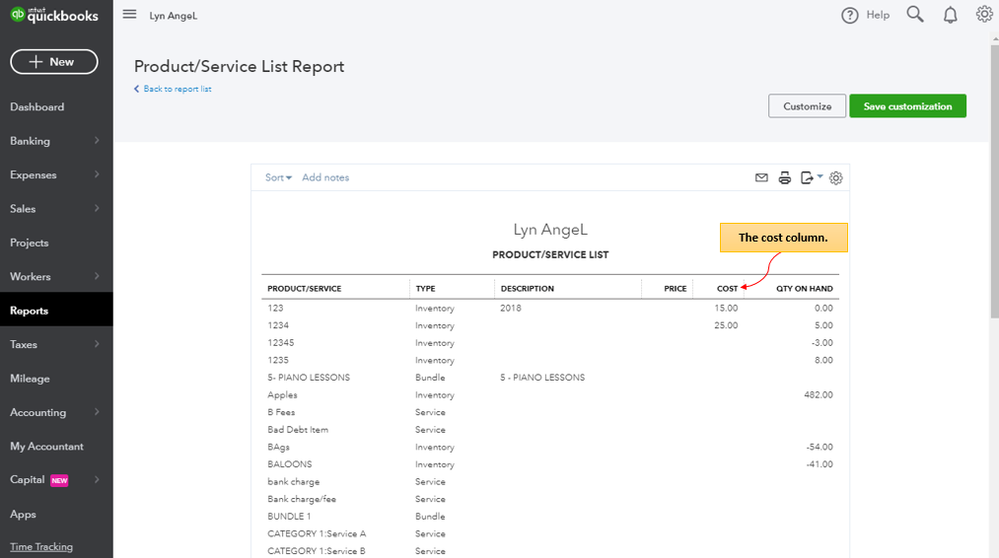Click CATEGORY 1:Service A row
The image size is (999, 558).
[x=550, y=534]
